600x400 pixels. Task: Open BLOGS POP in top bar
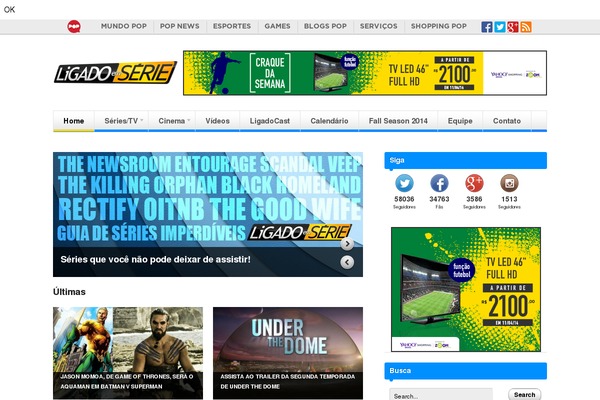click(x=325, y=26)
